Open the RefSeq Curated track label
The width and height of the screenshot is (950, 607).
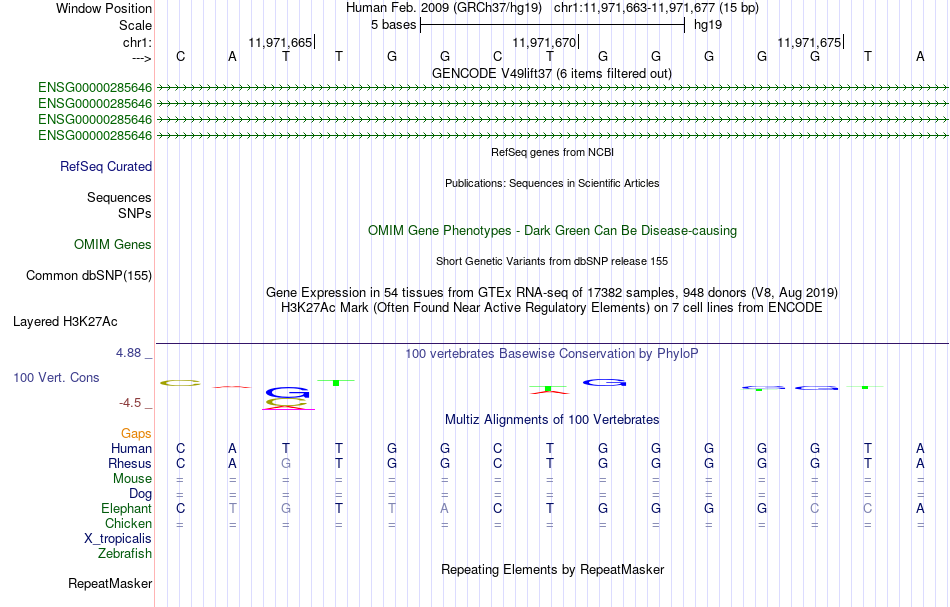[106, 166]
